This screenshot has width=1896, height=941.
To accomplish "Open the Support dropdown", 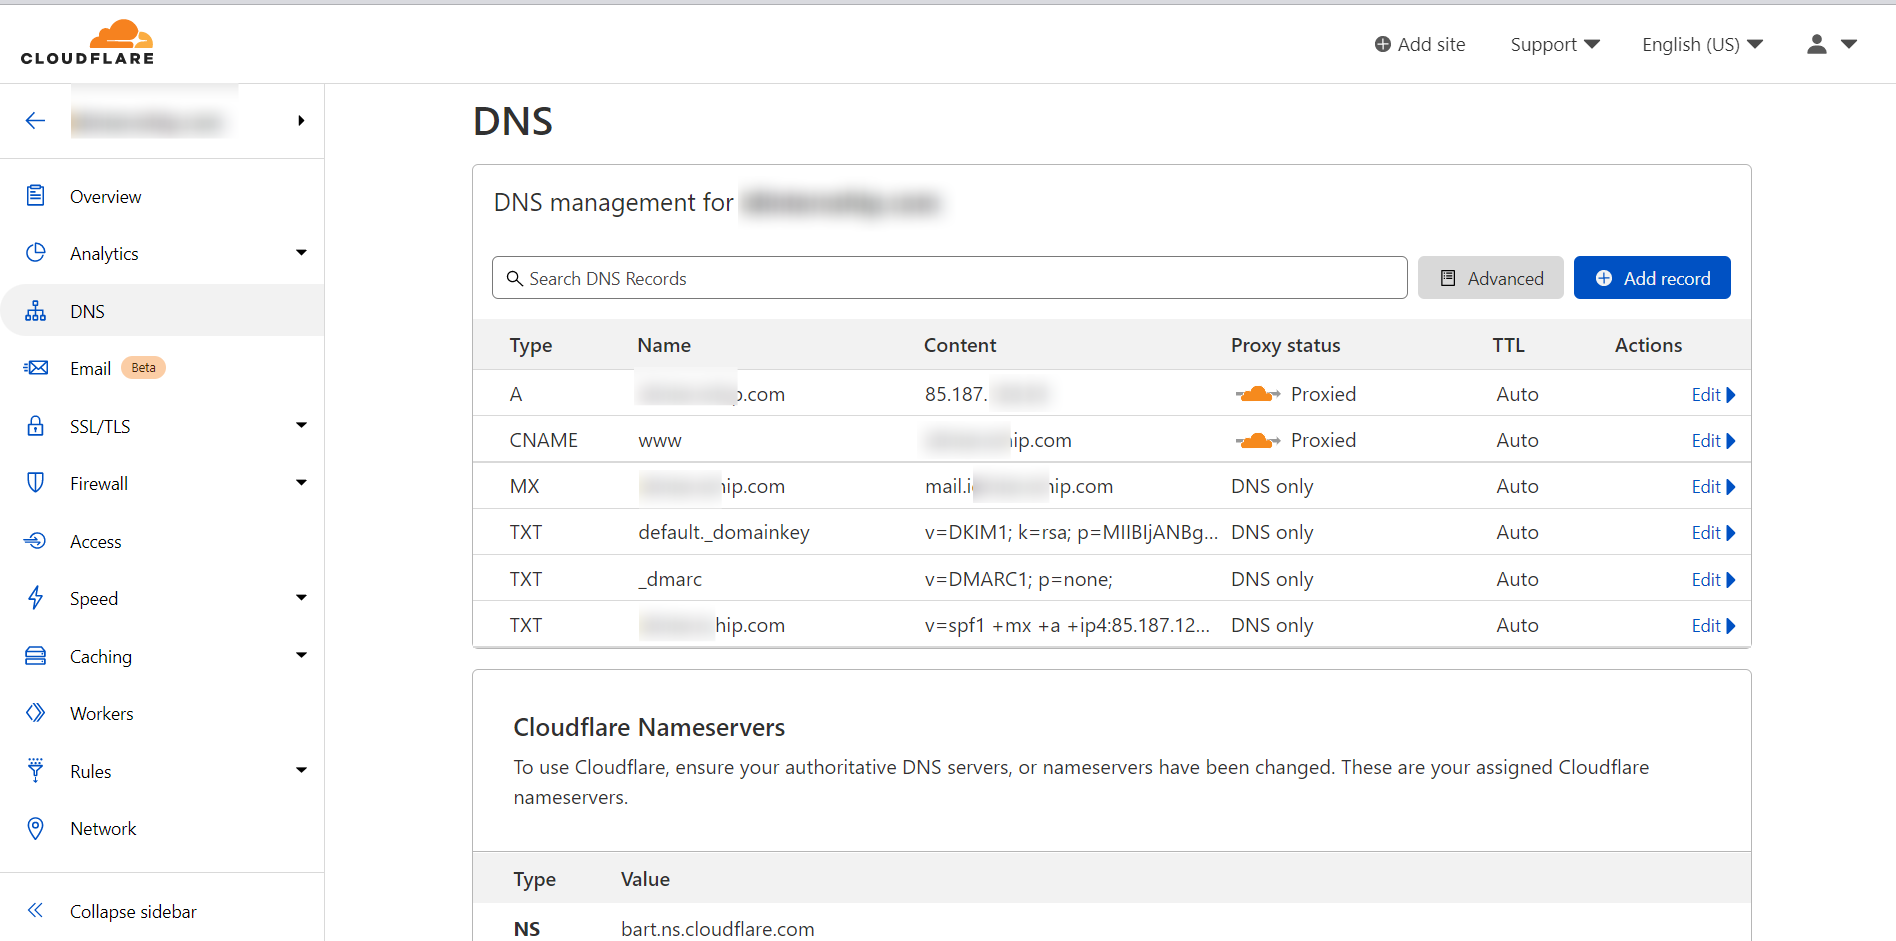I will coord(1555,44).
